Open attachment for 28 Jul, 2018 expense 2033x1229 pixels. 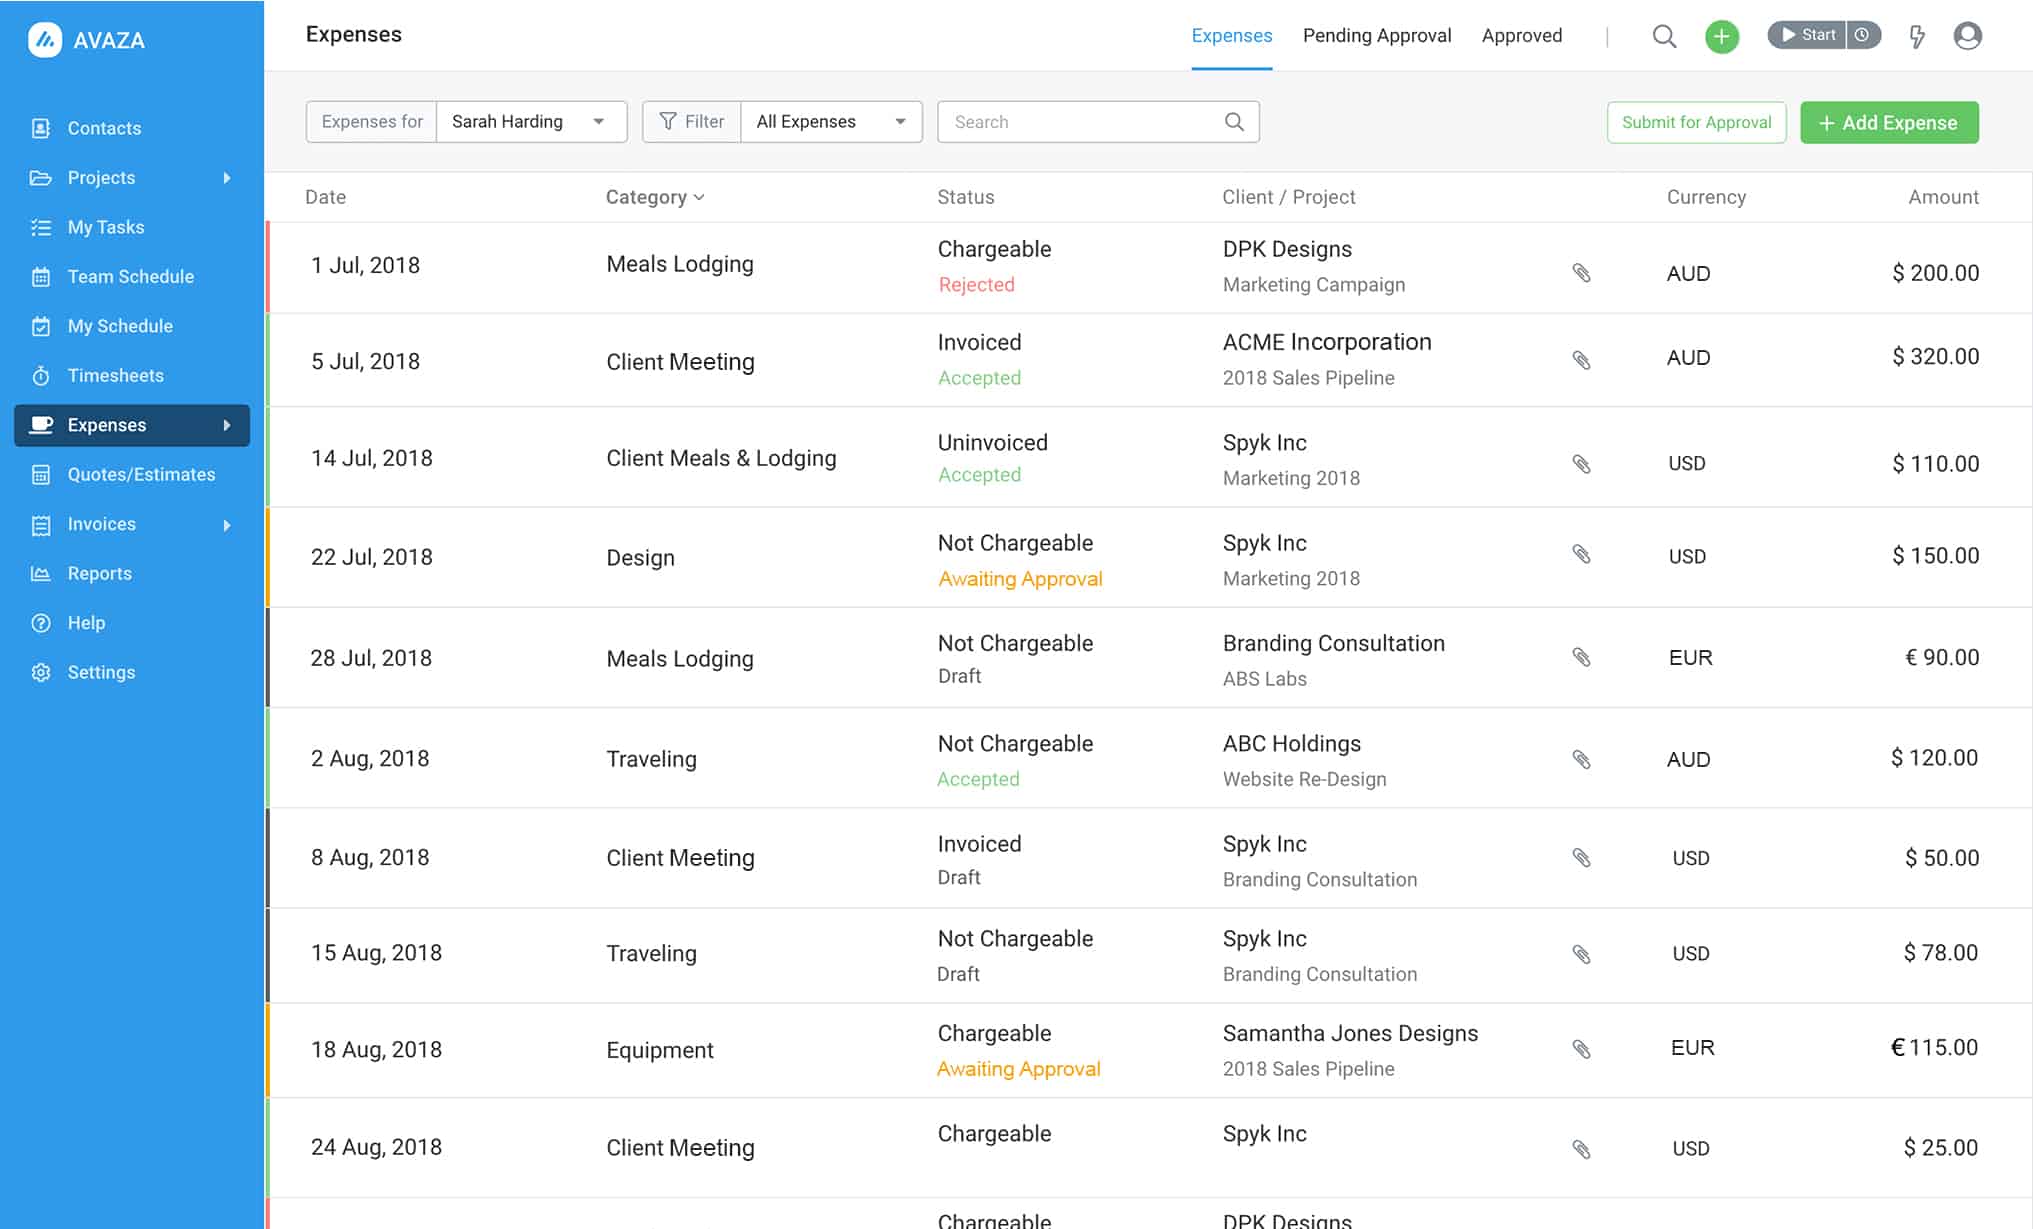tap(1581, 657)
